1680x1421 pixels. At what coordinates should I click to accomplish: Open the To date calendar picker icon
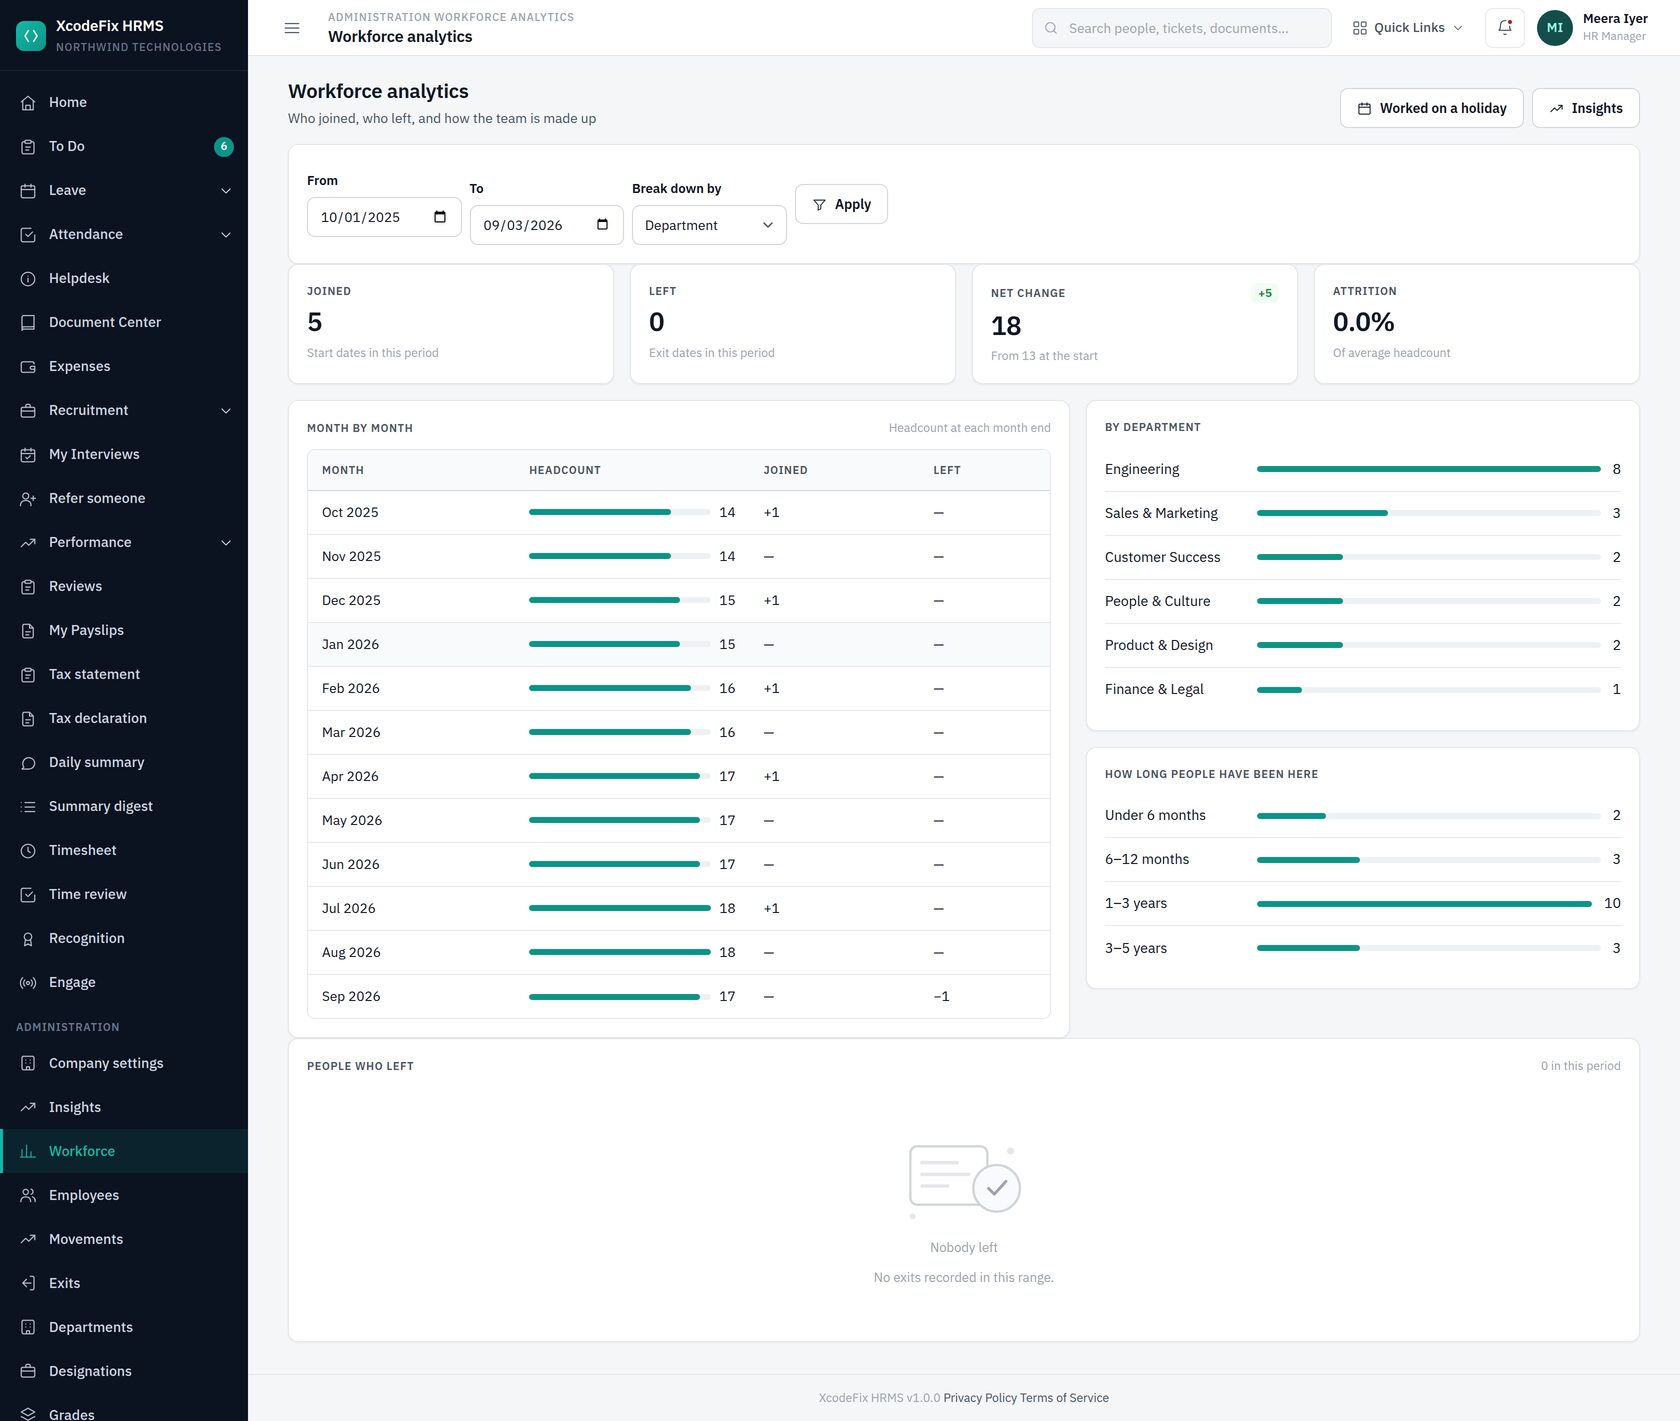pyautogui.click(x=602, y=225)
